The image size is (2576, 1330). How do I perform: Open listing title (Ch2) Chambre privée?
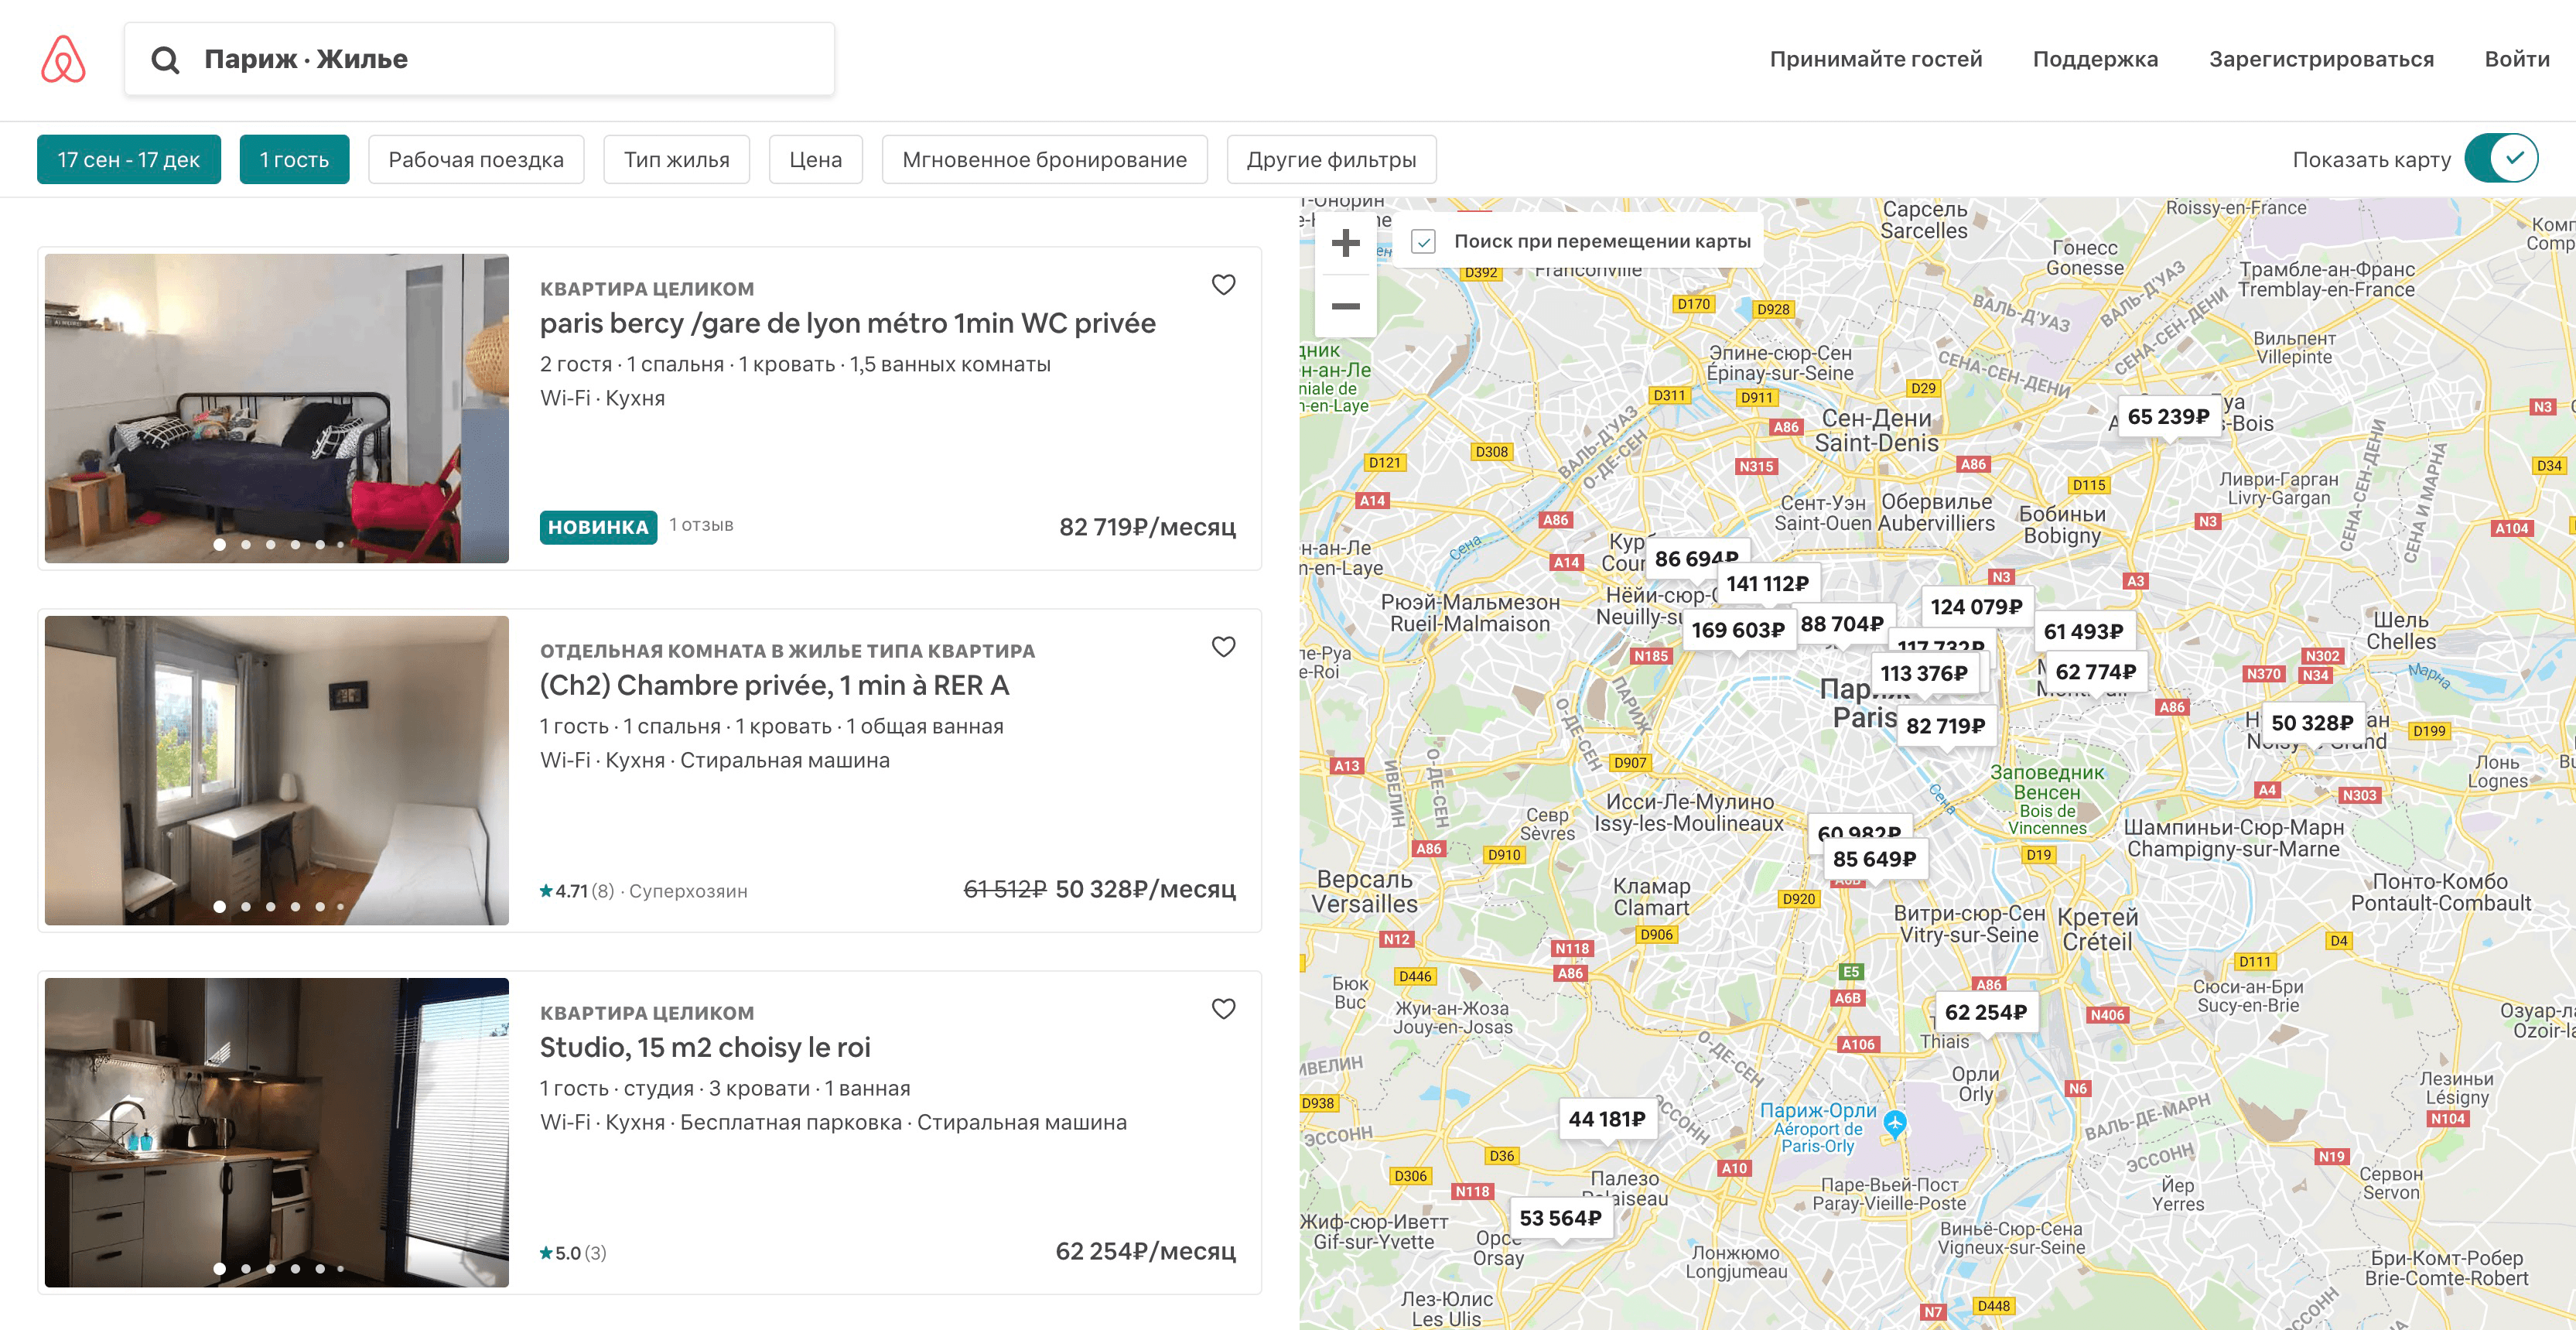pos(775,685)
